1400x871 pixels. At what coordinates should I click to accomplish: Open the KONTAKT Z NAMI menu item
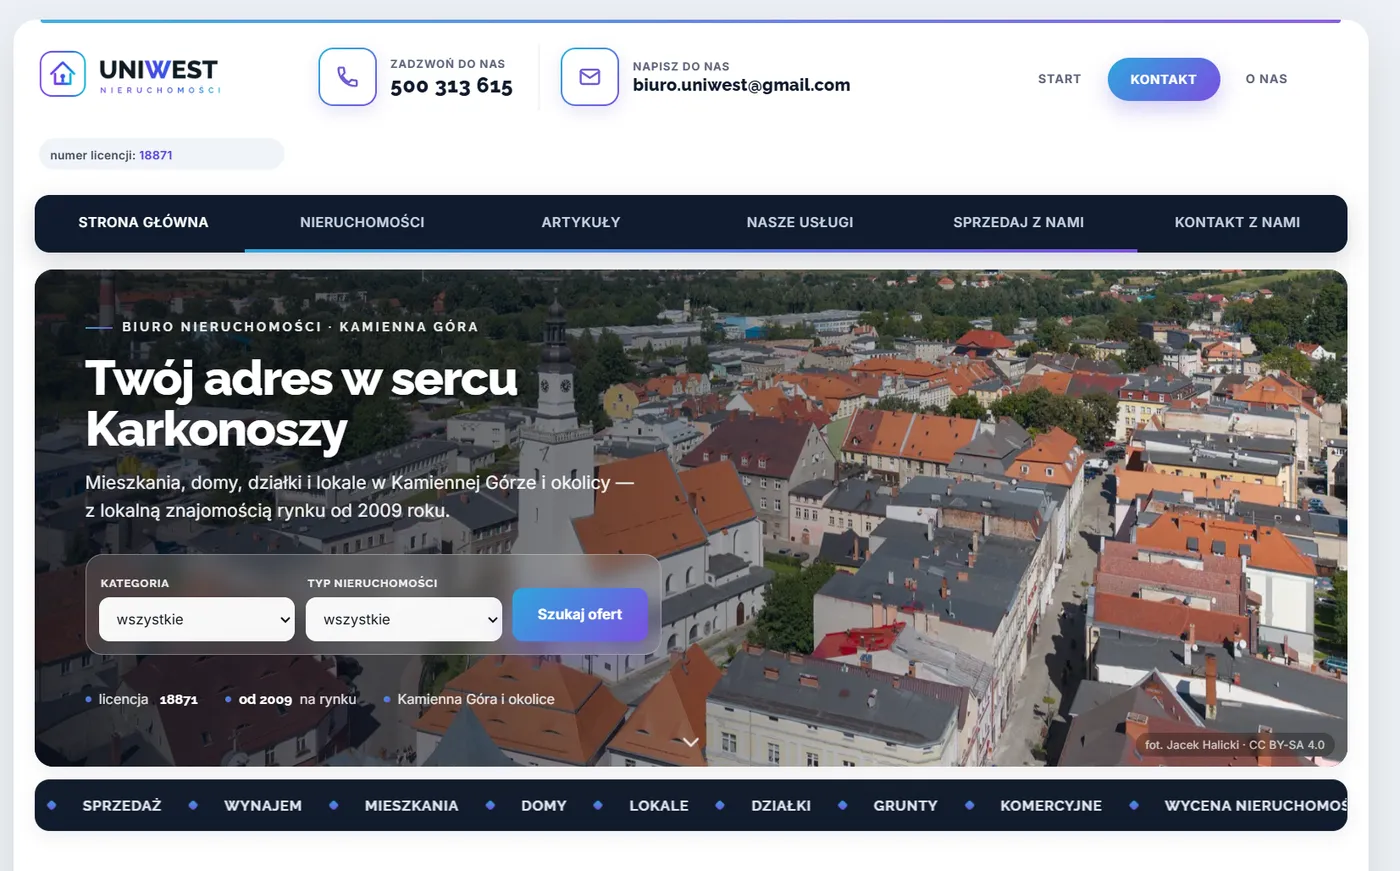1237,222
